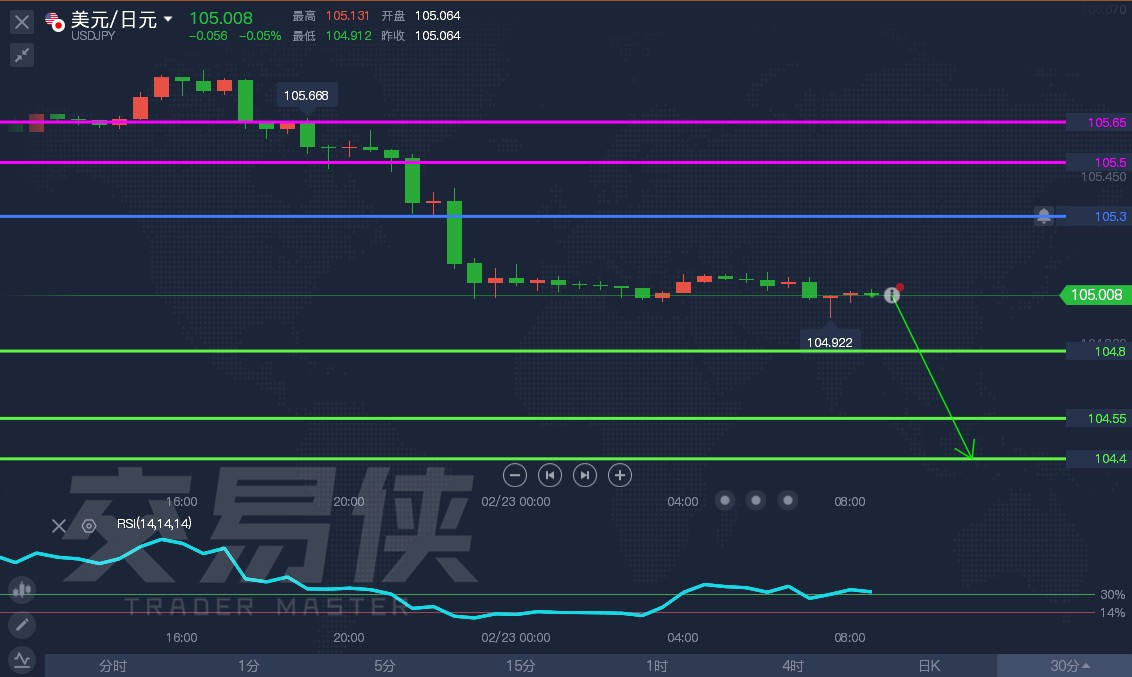Select the pencil drawing tool
This screenshot has height=677, width=1132.
[x=22, y=624]
